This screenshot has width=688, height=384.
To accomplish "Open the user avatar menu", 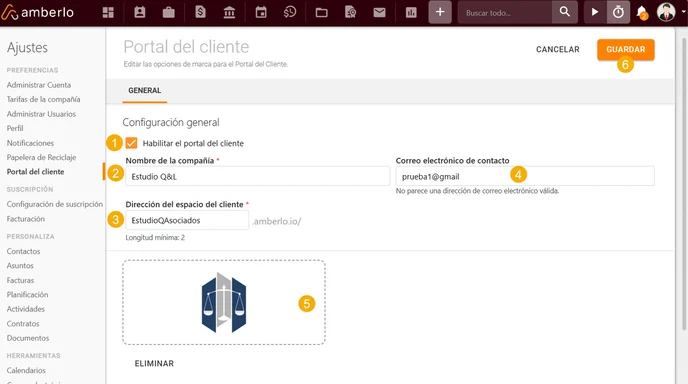I will [666, 12].
